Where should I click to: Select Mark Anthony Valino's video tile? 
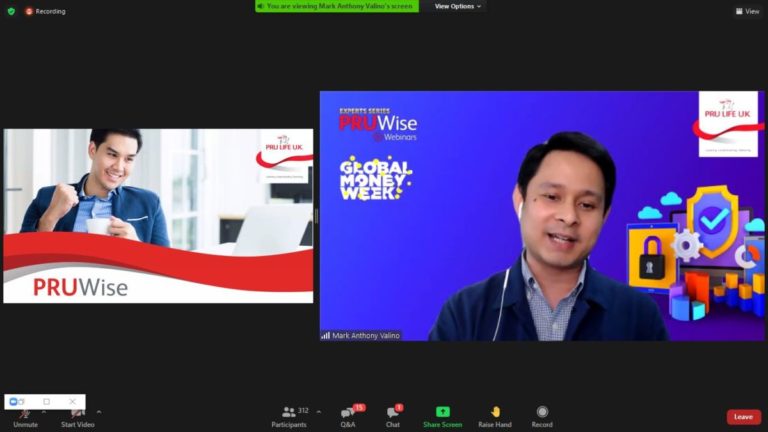pos(542,216)
